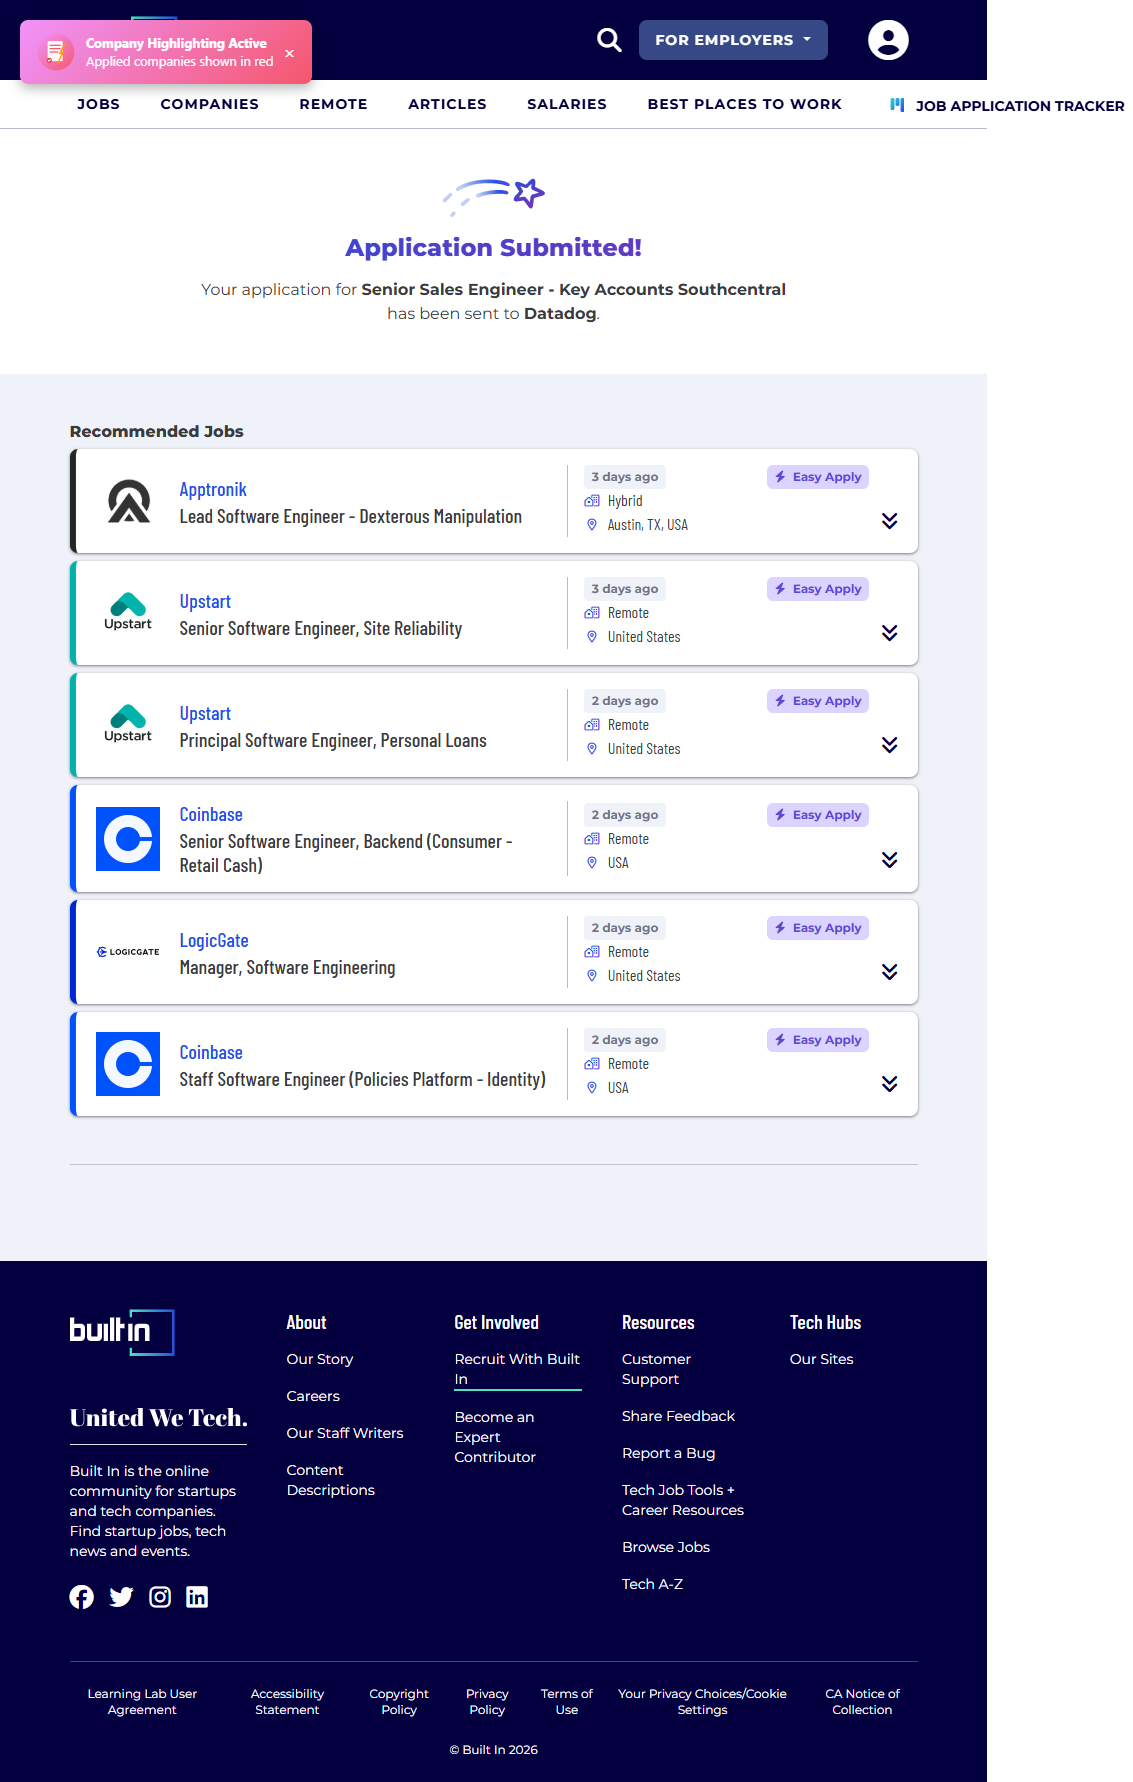Viewport: 1133px width, 1782px height.
Task: Click Easy Apply on Coinbase Backend job
Action: pos(817,815)
